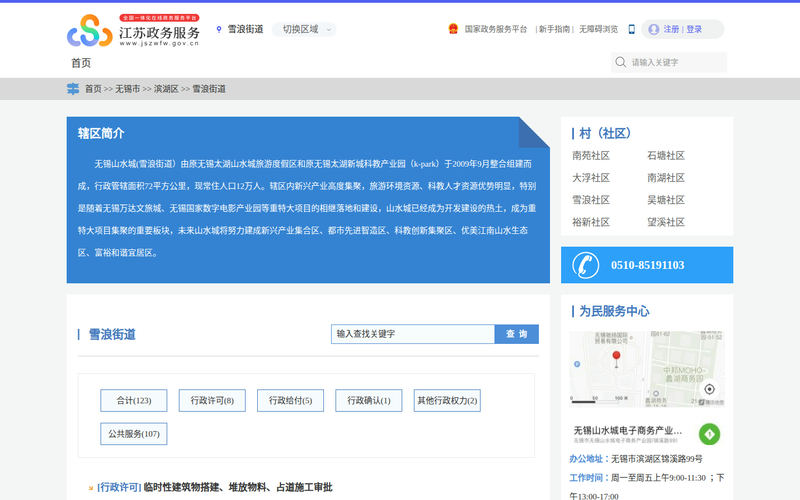This screenshot has height=500, width=800.
Task: Select the 行政许可(8) filter
Action: tap(212, 401)
